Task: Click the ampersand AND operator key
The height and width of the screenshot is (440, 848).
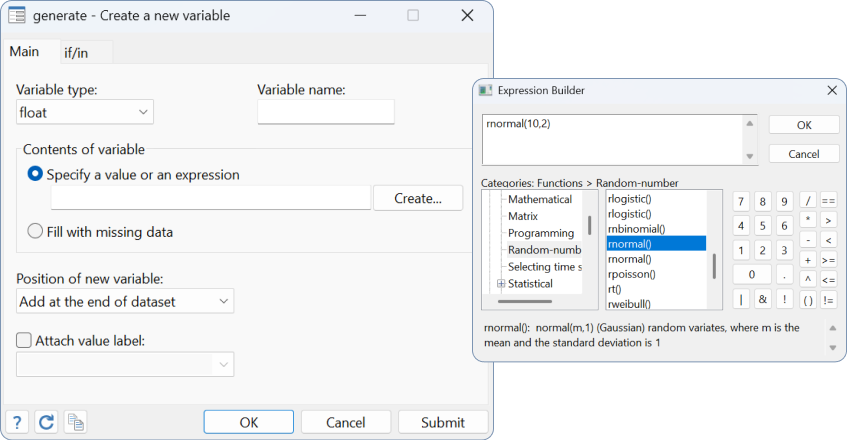Action: 762,299
